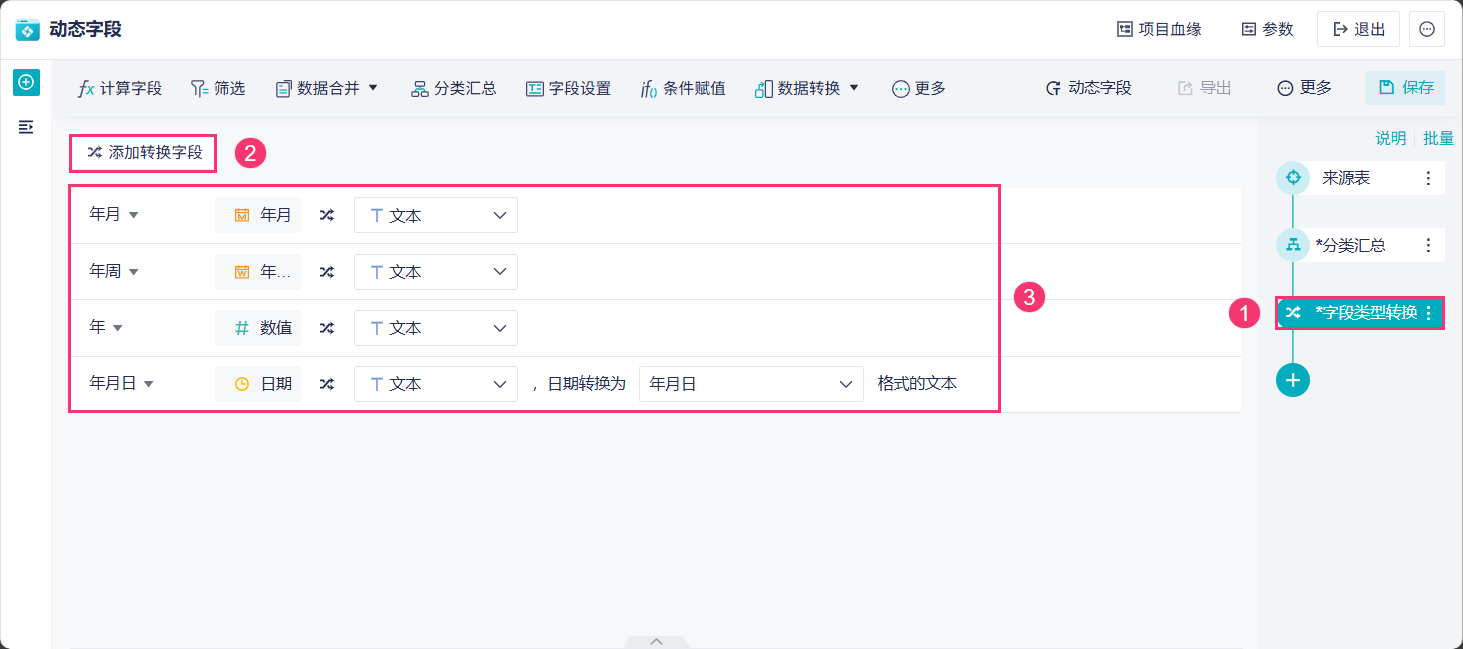Click the 计算字段 toolbar item

pos(120,88)
